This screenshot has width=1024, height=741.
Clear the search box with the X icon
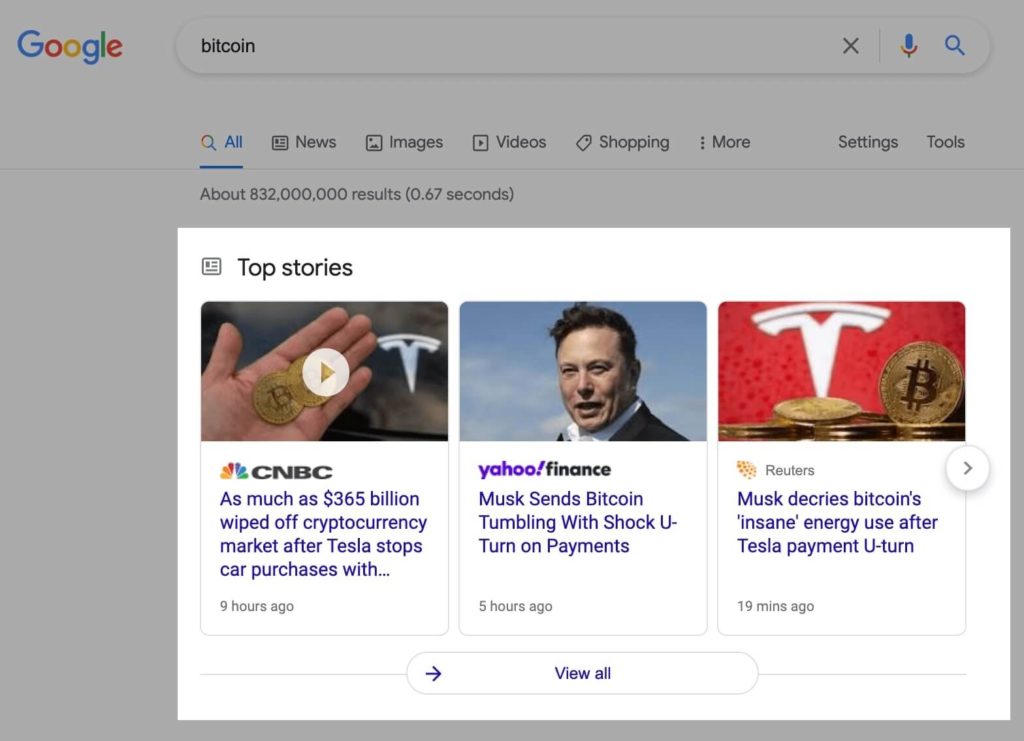tap(850, 46)
